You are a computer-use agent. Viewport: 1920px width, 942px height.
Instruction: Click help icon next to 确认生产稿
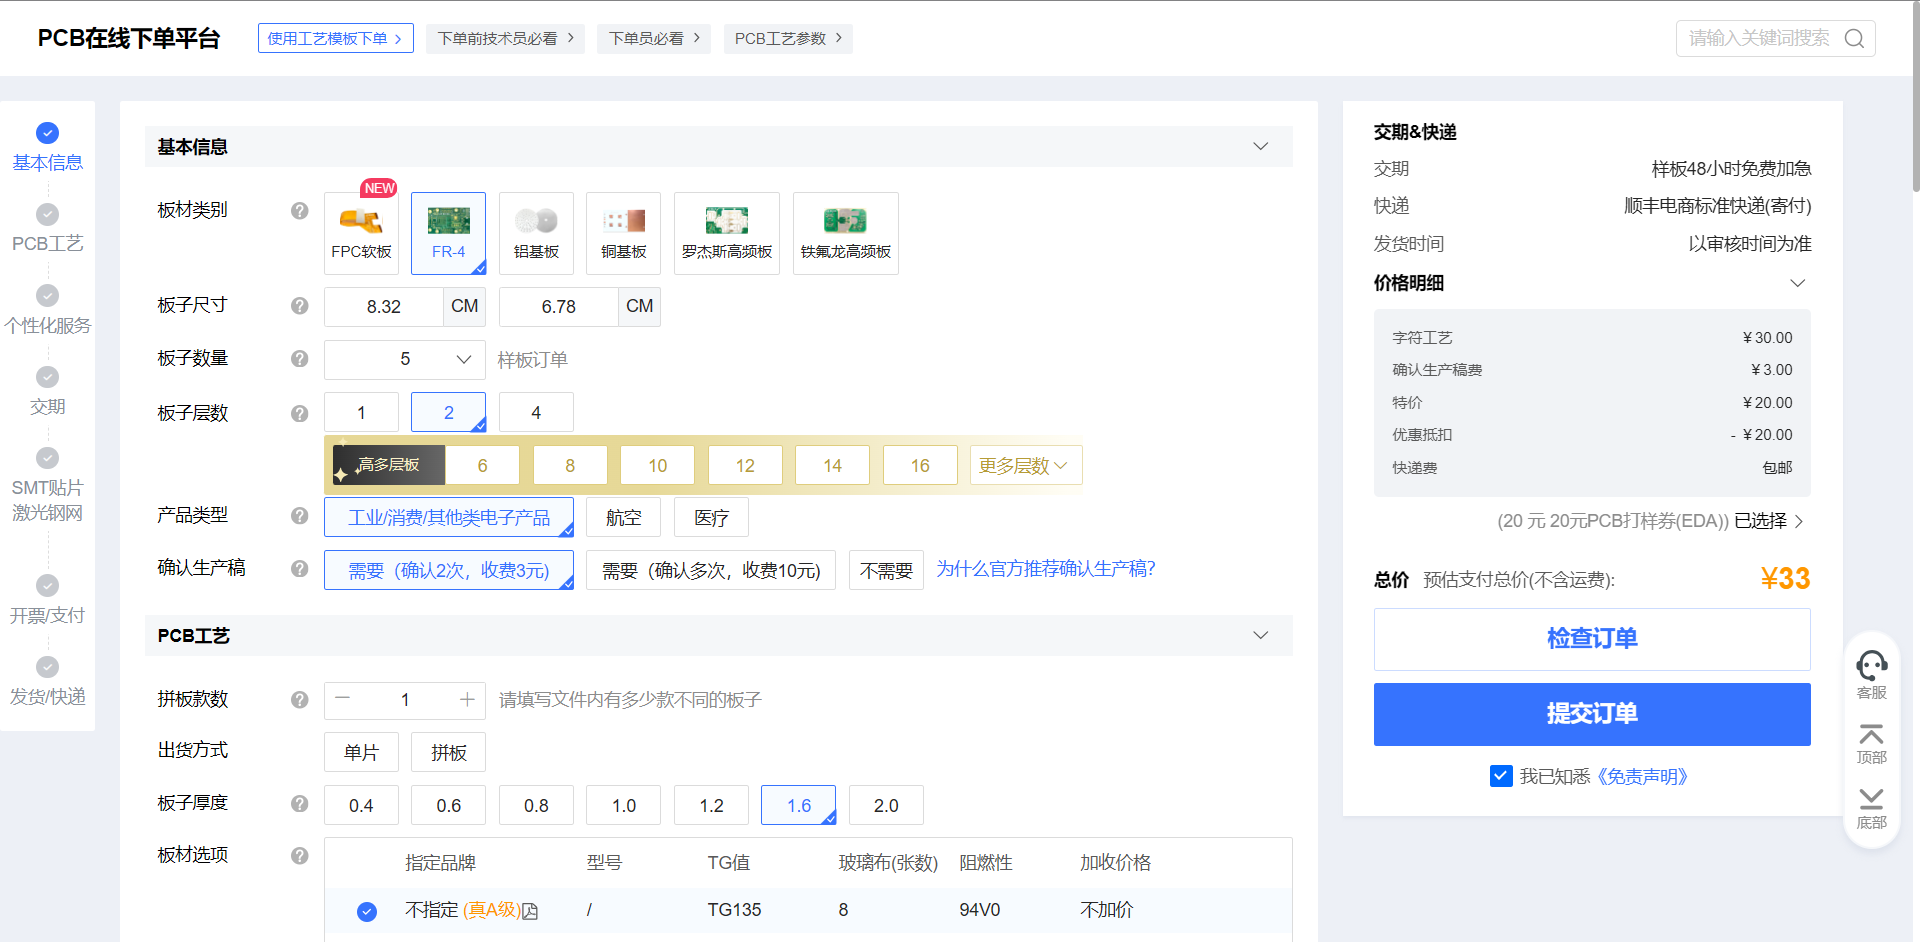[300, 568]
